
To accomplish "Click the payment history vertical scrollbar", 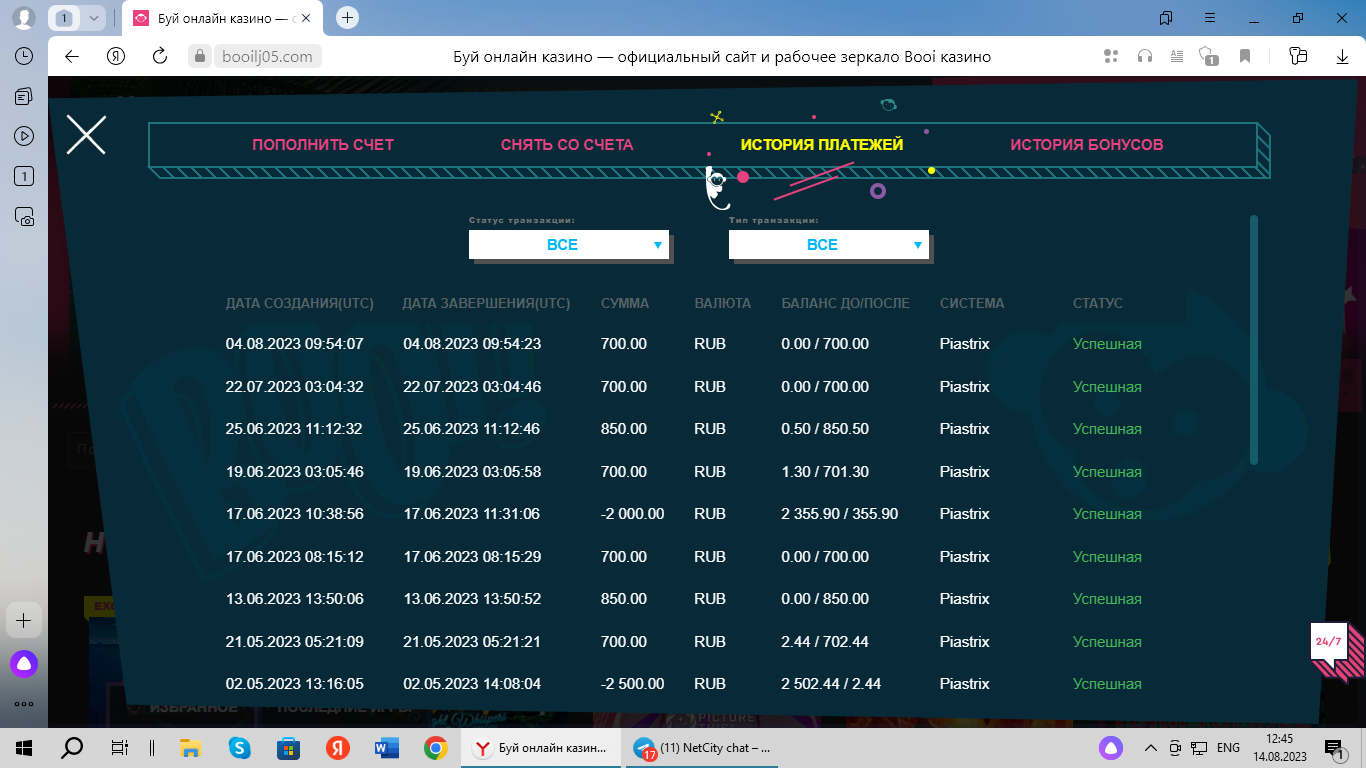I will [1254, 340].
